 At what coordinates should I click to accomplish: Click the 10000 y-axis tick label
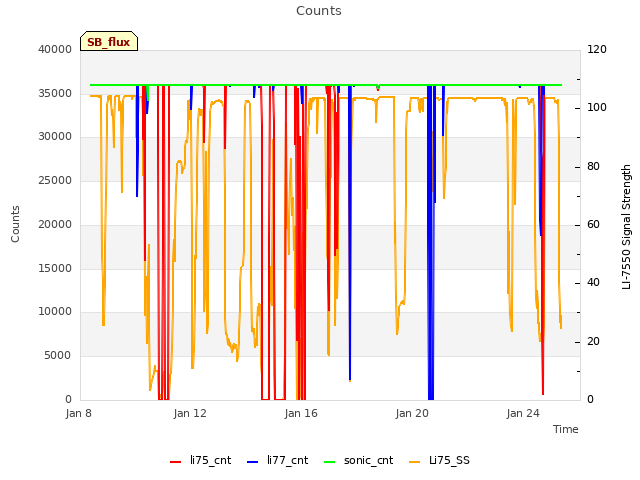55,311
